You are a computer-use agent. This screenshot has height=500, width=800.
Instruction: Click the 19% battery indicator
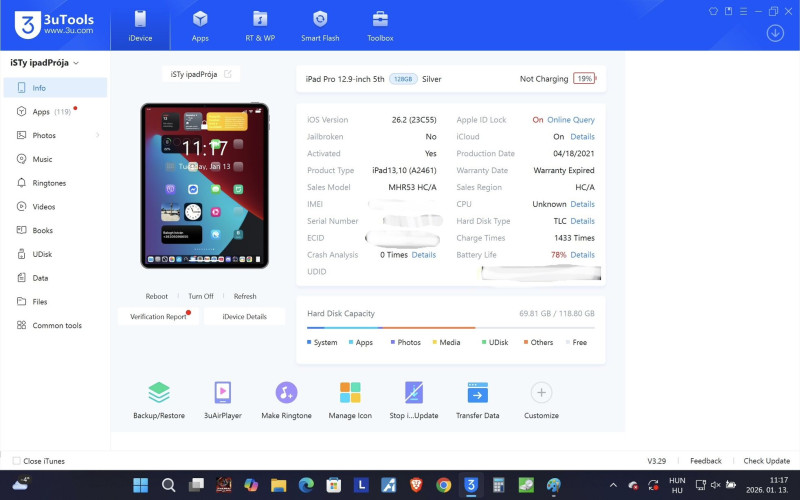tap(585, 79)
